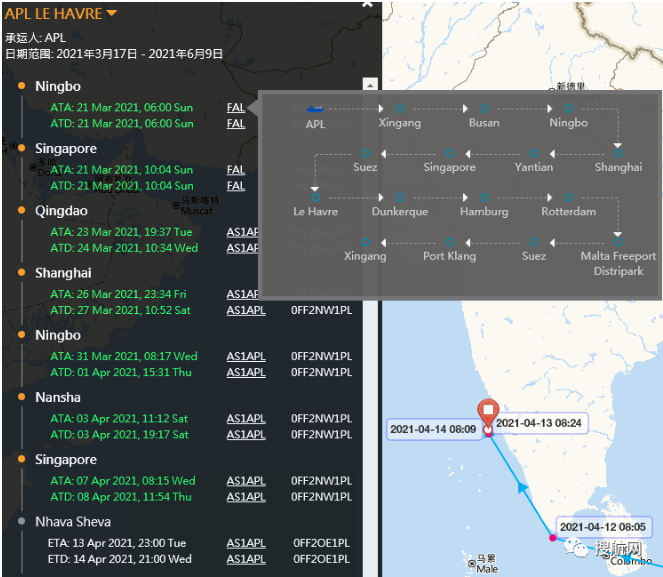
Task: Select the Nhava Sheva upcoming port entry
Action: point(73,522)
